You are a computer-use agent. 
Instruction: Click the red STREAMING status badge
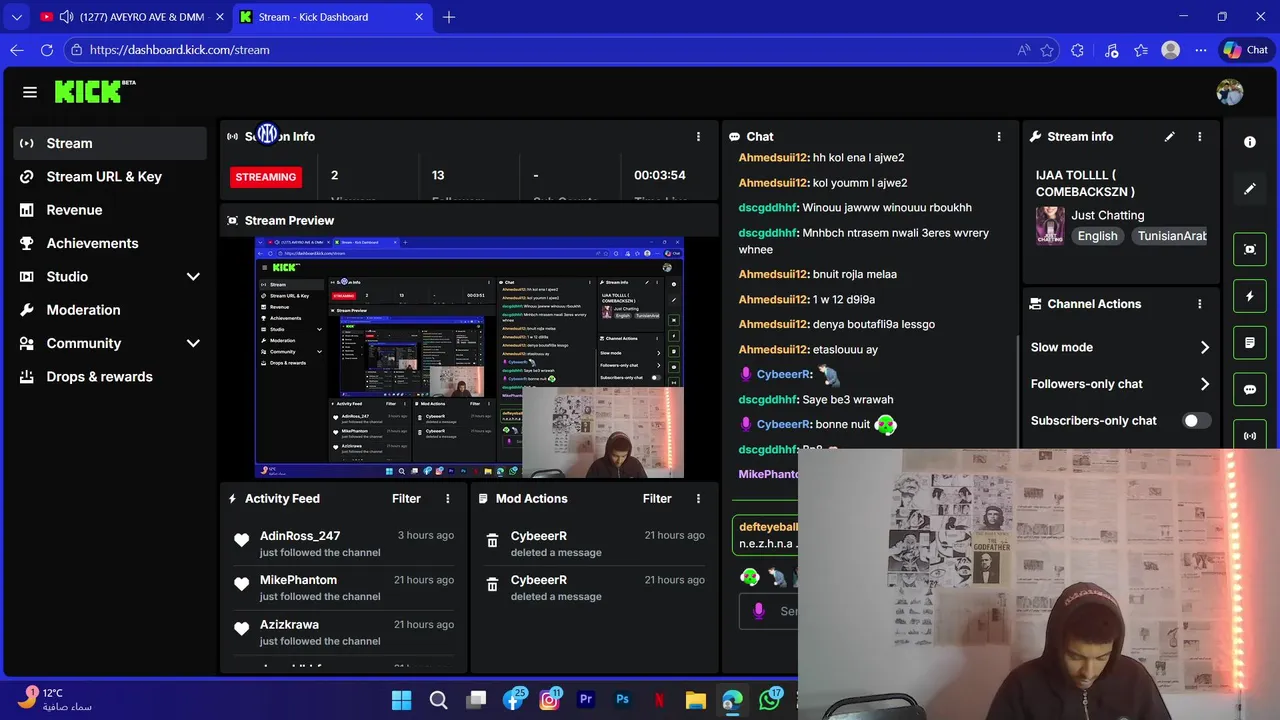(266, 177)
